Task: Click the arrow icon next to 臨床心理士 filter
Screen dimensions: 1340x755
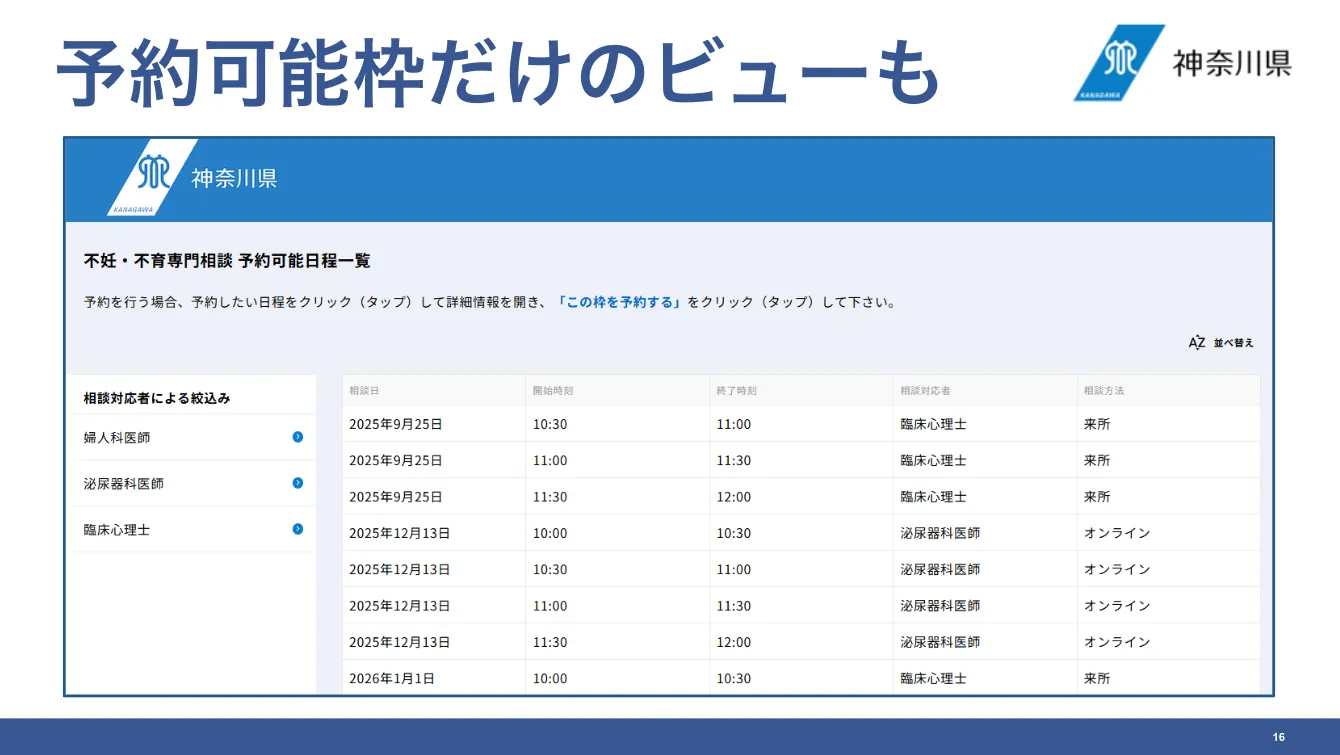Action: coord(298,529)
